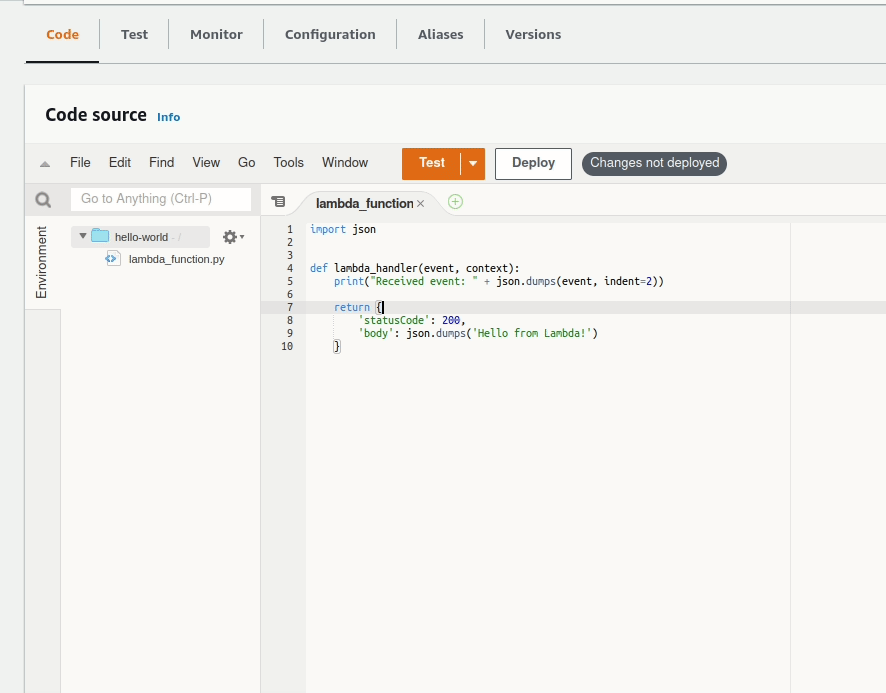Click the orange Test button
This screenshot has height=693, width=886.
[432, 163]
